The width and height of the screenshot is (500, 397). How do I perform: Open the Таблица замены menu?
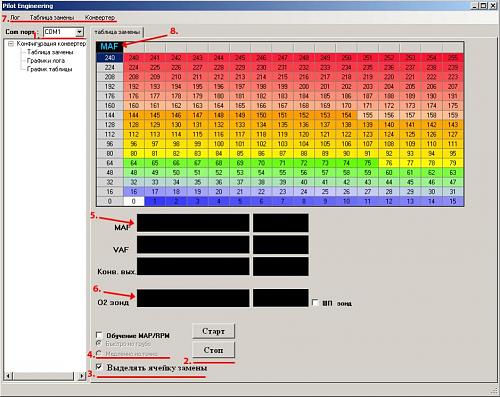(52, 17)
